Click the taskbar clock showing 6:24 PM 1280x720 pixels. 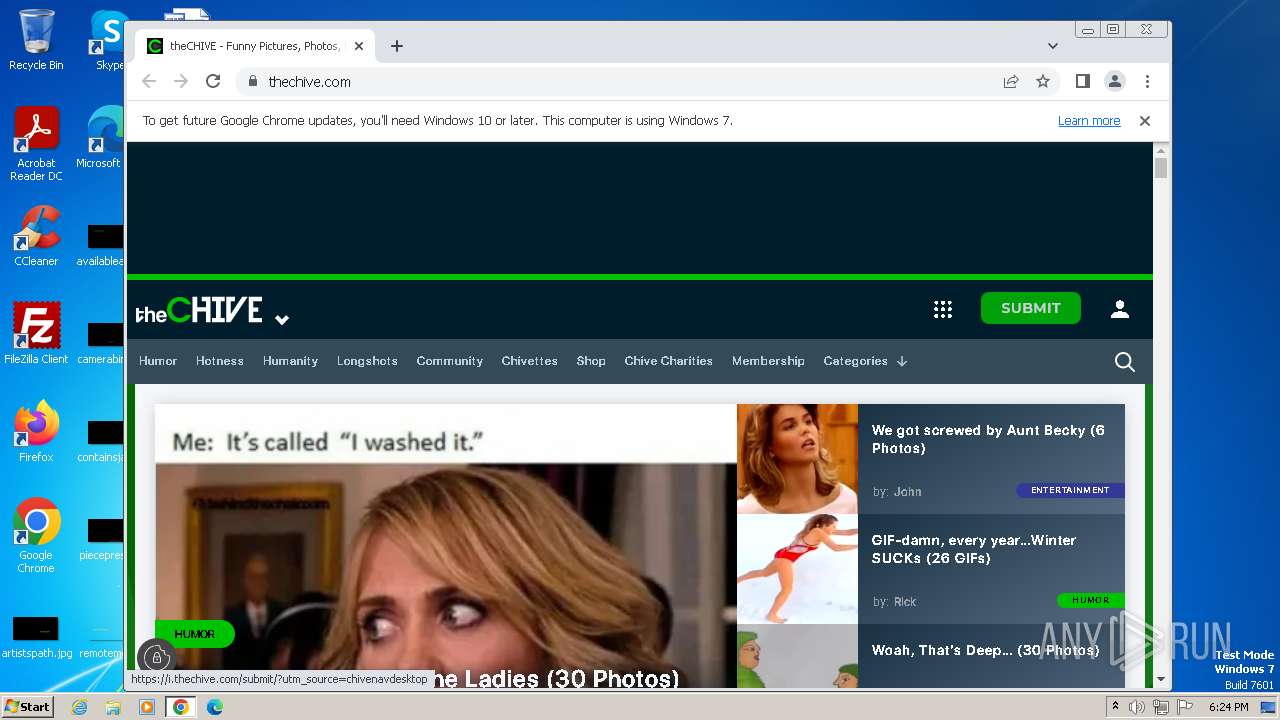(x=1228, y=707)
